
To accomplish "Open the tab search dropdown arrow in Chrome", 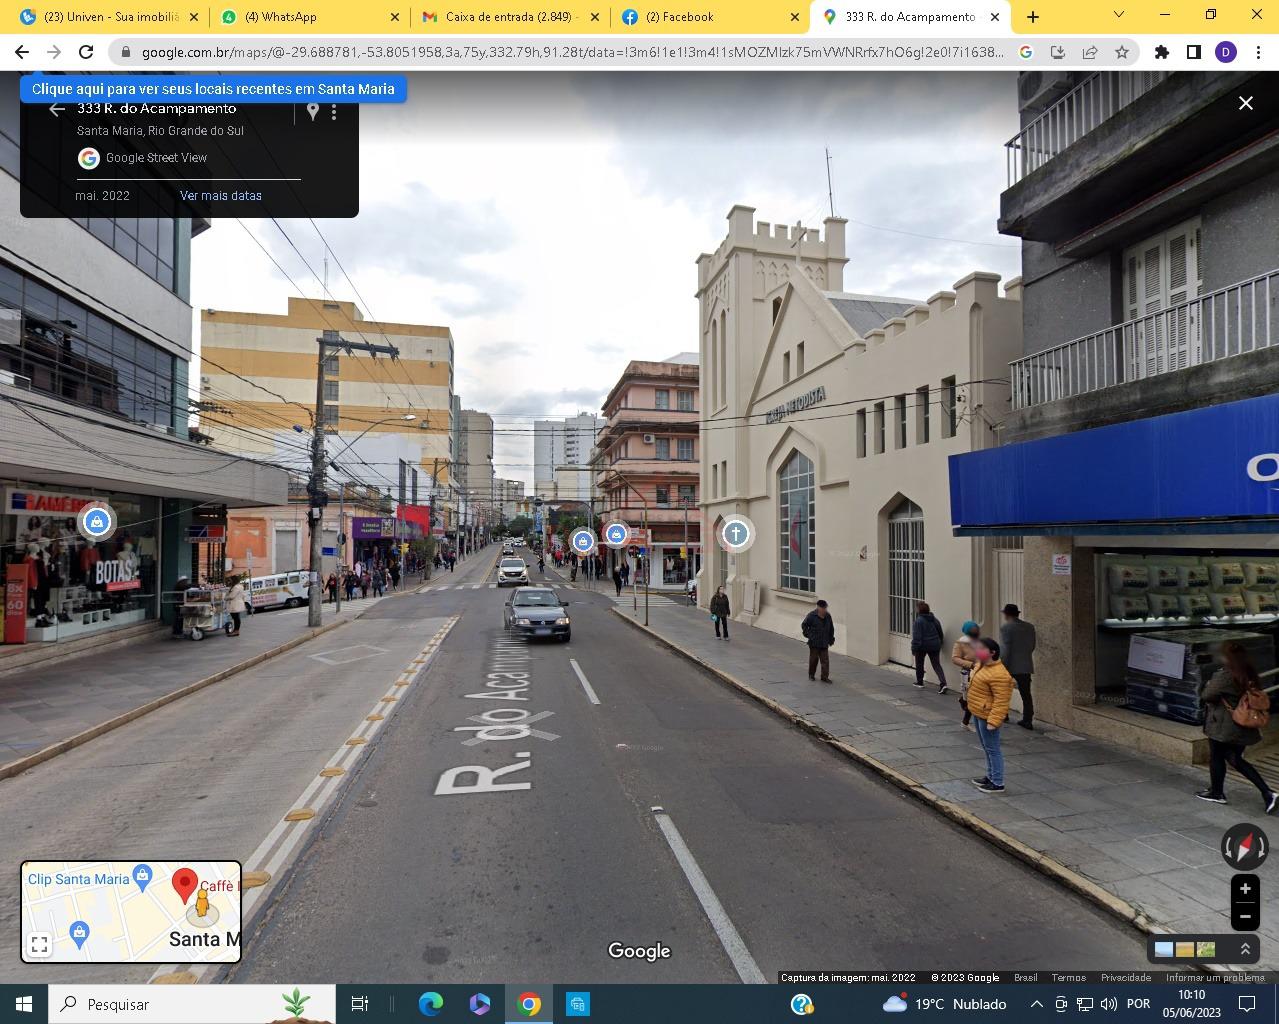I will pyautogui.click(x=1117, y=16).
